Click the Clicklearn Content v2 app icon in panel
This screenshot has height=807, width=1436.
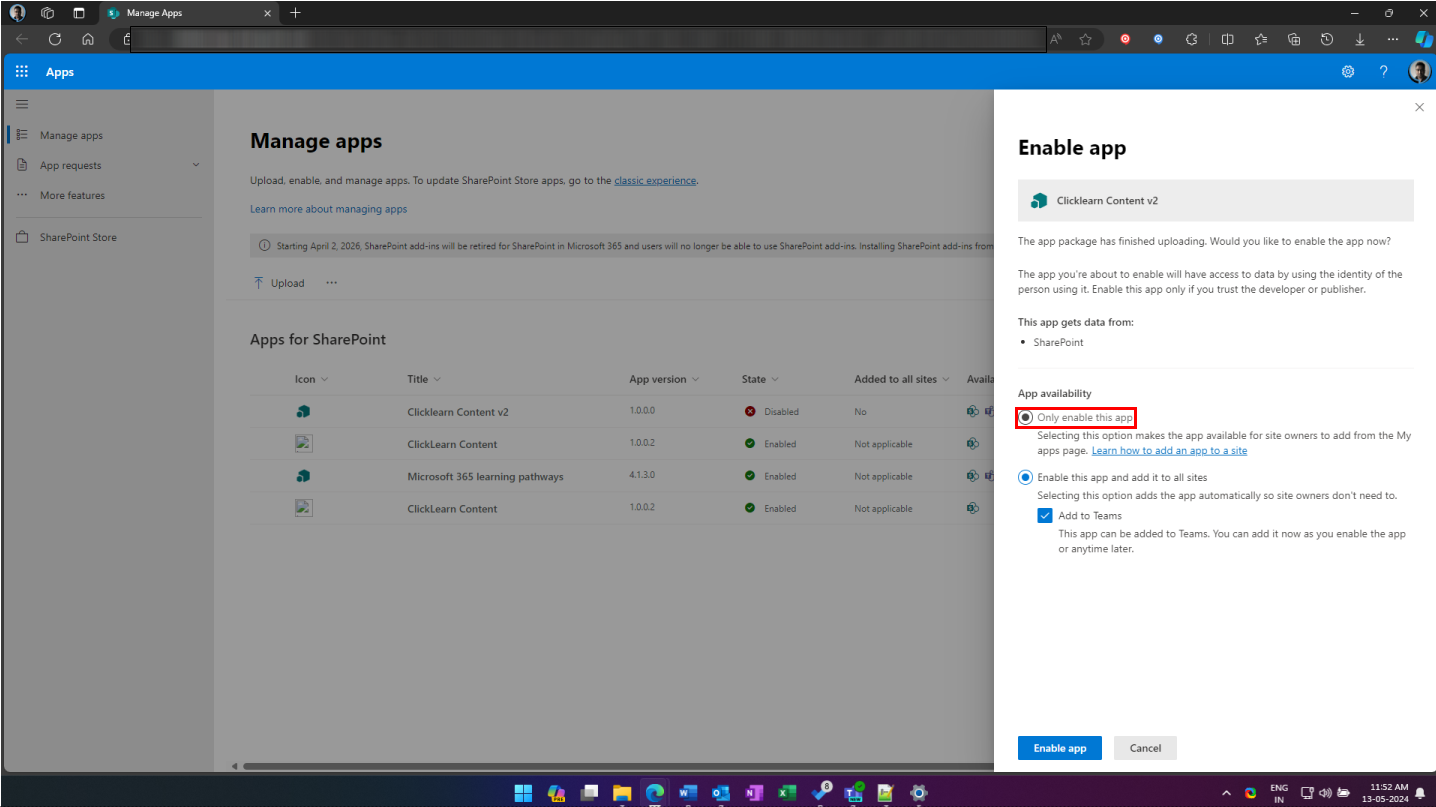point(1038,200)
